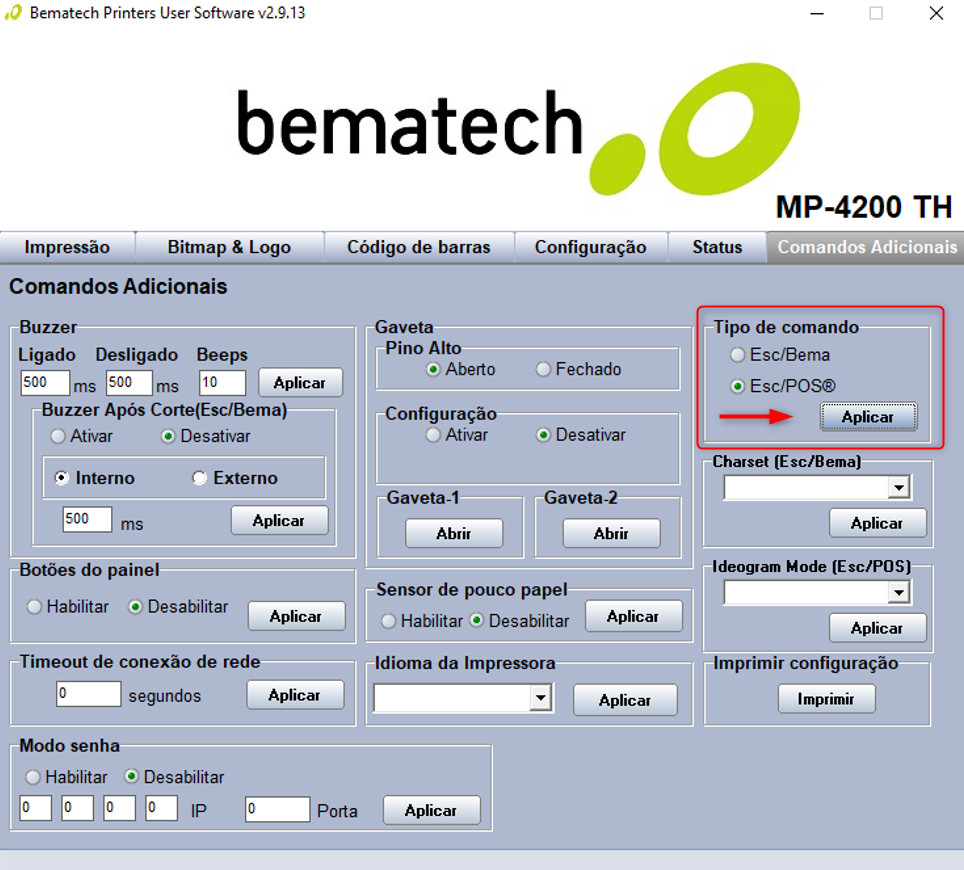Apply the Buzzer Após Corte settings
964x870 pixels.
[x=279, y=521]
